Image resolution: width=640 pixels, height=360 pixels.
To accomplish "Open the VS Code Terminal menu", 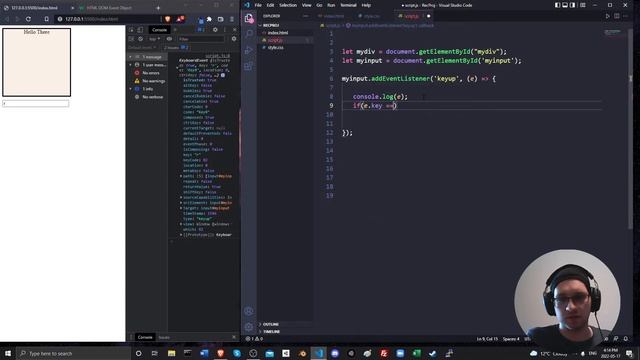I will (348, 5).
